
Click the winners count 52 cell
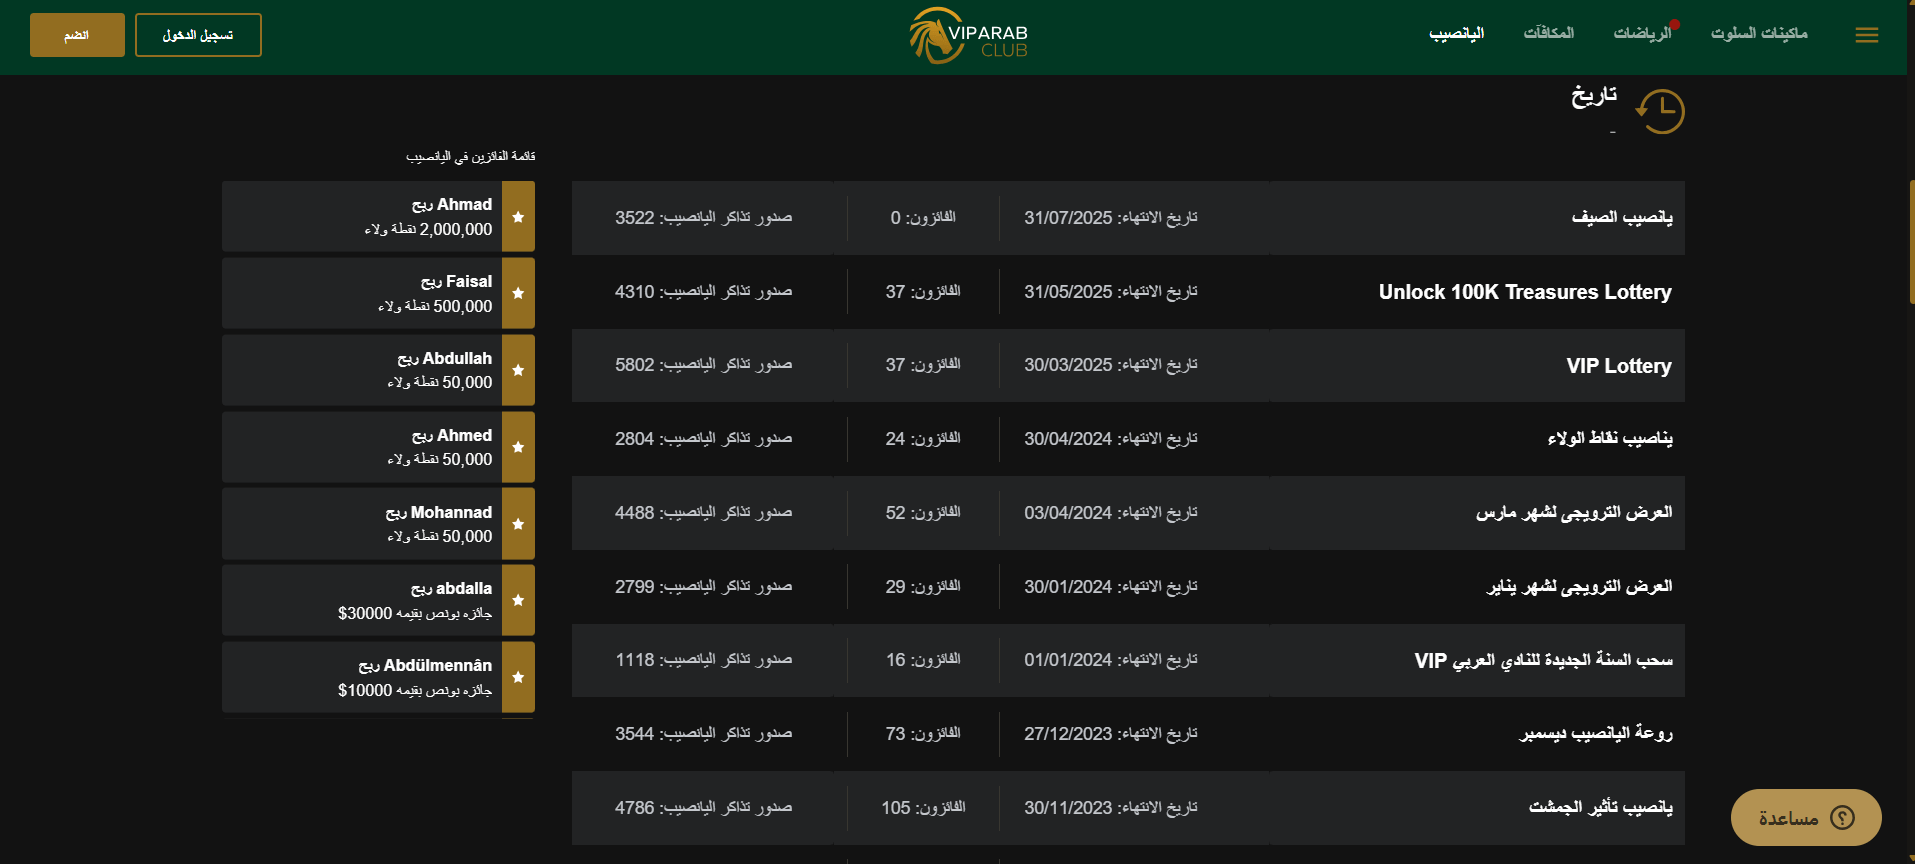[x=923, y=513]
